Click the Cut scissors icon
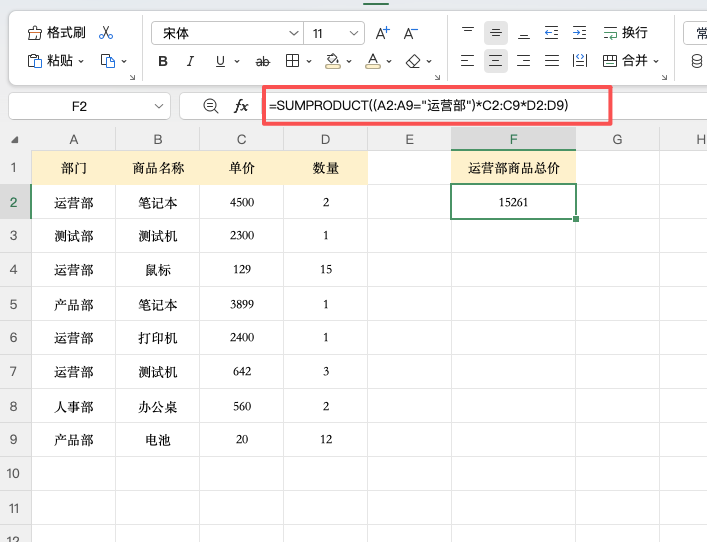Screen dimensions: 707x542 106,32
